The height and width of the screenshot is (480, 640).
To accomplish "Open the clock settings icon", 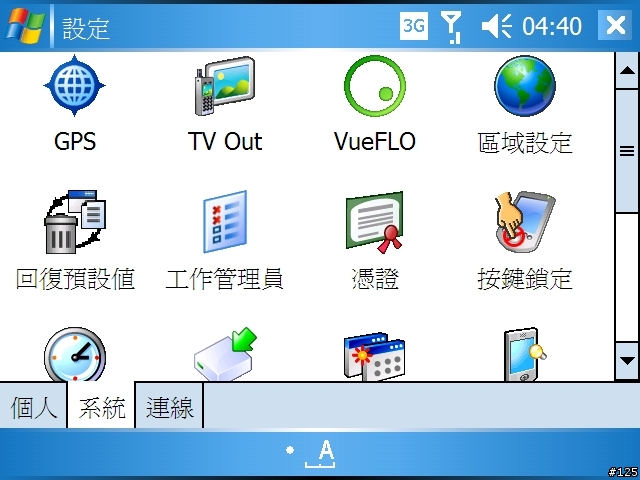I will click(x=75, y=354).
